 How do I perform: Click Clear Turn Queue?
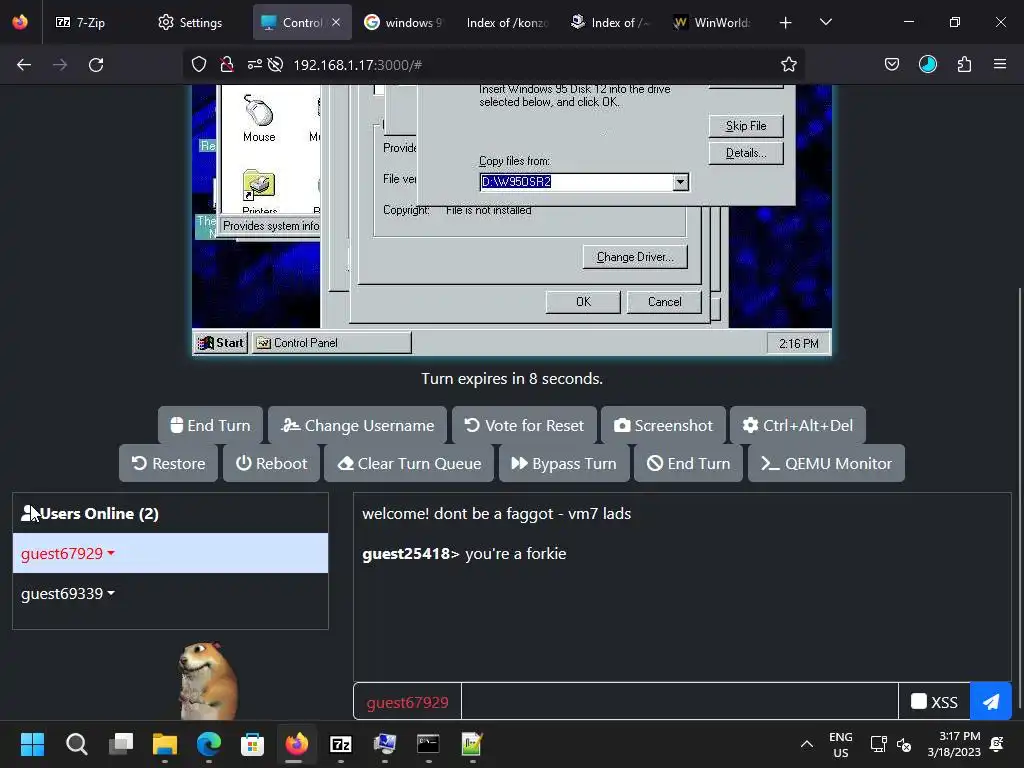click(409, 464)
